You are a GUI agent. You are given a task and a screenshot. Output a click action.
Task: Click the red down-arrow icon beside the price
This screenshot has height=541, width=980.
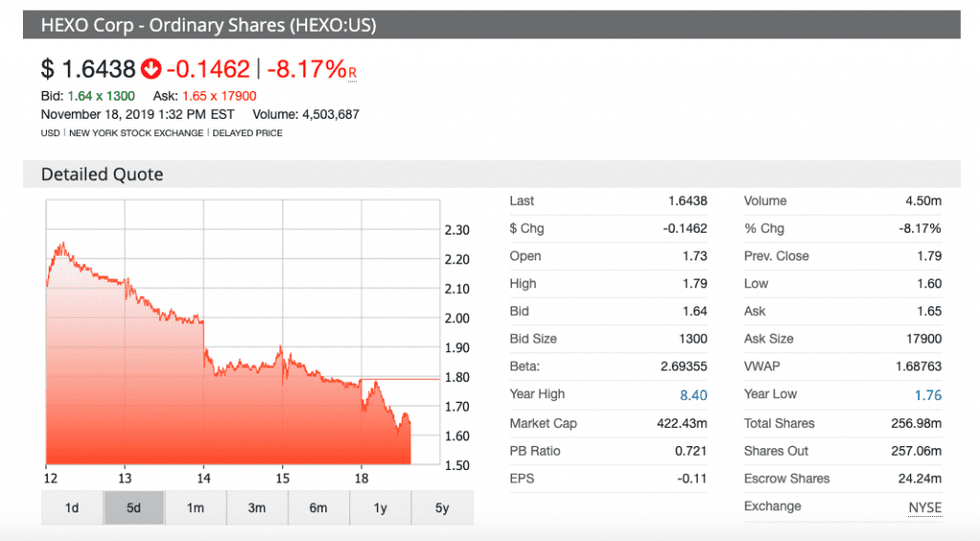pyautogui.click(x=151, y=69)
